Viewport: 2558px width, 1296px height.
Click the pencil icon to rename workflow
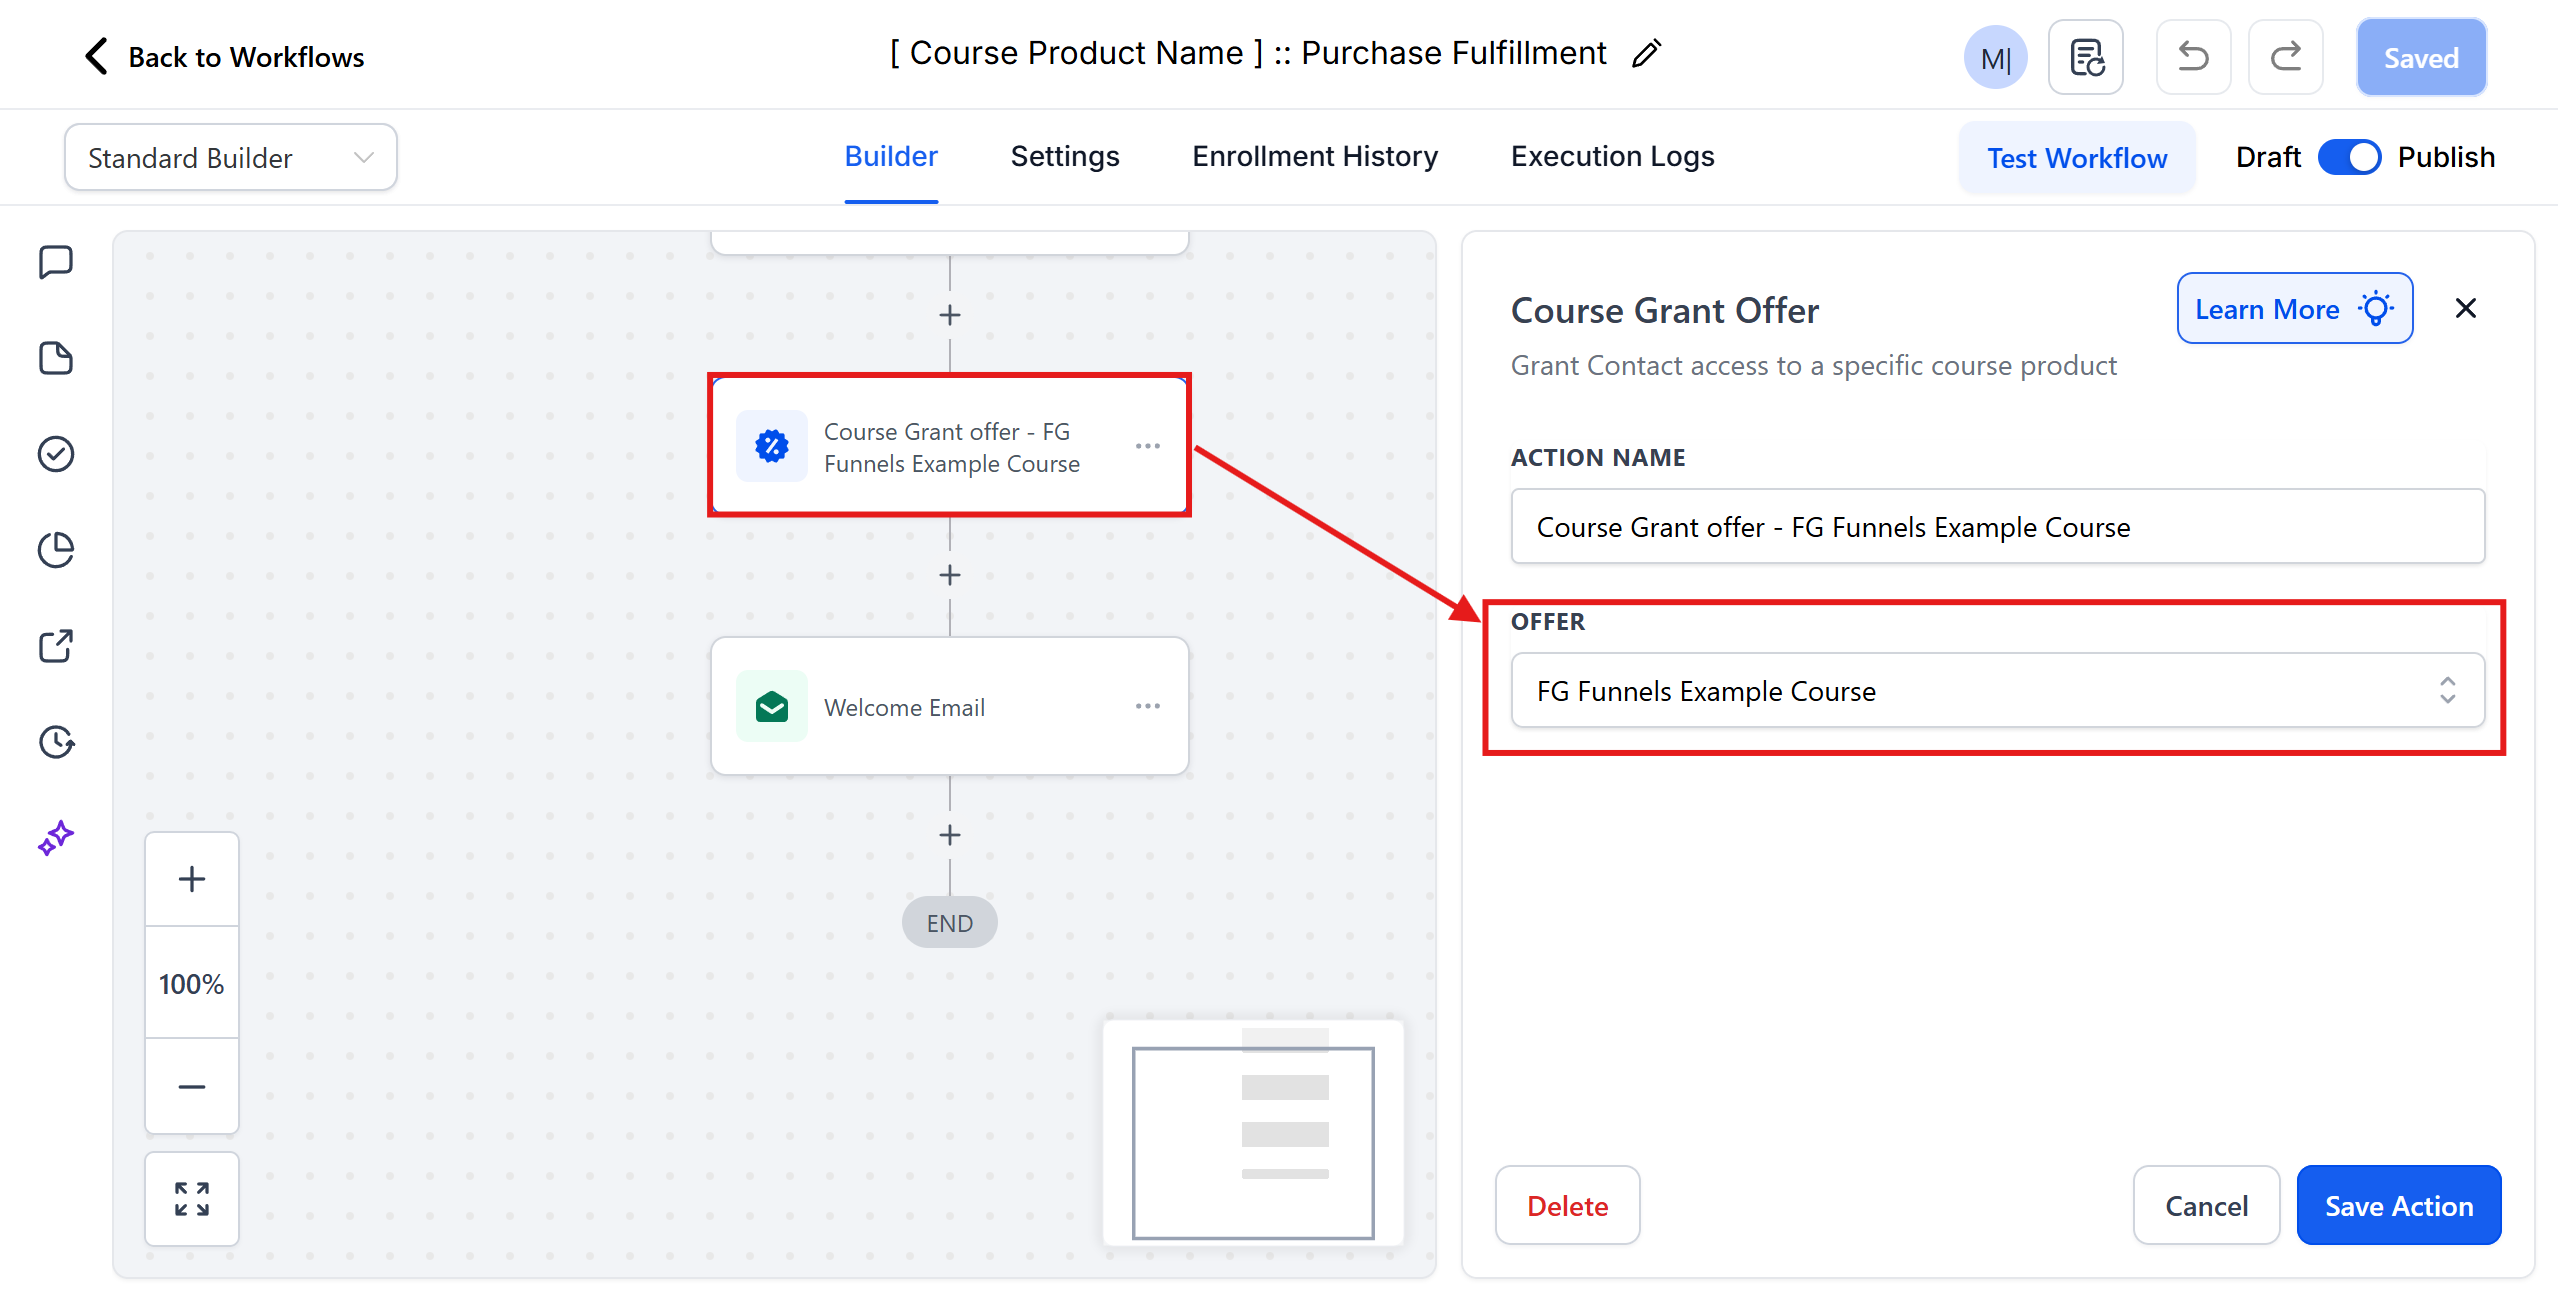click(1646, 53)
